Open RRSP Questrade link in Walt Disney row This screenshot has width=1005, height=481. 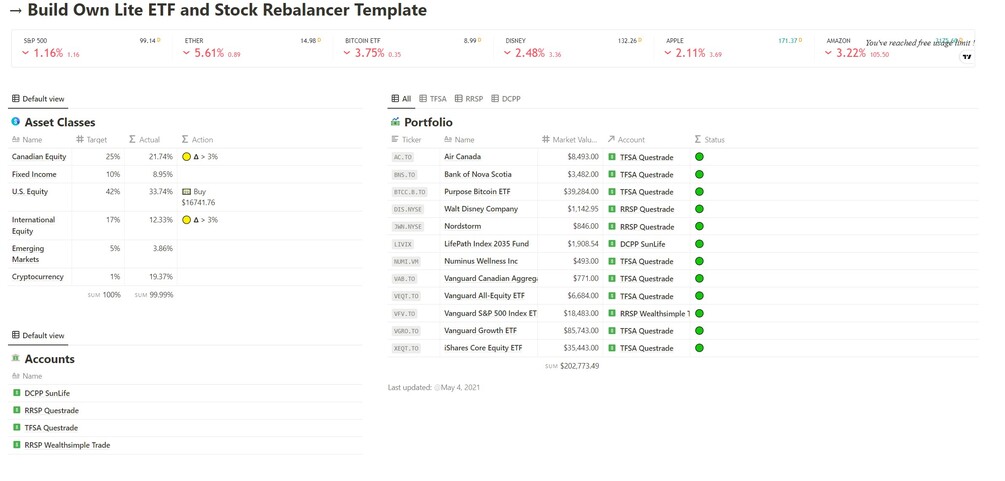(x=647, y=209)
